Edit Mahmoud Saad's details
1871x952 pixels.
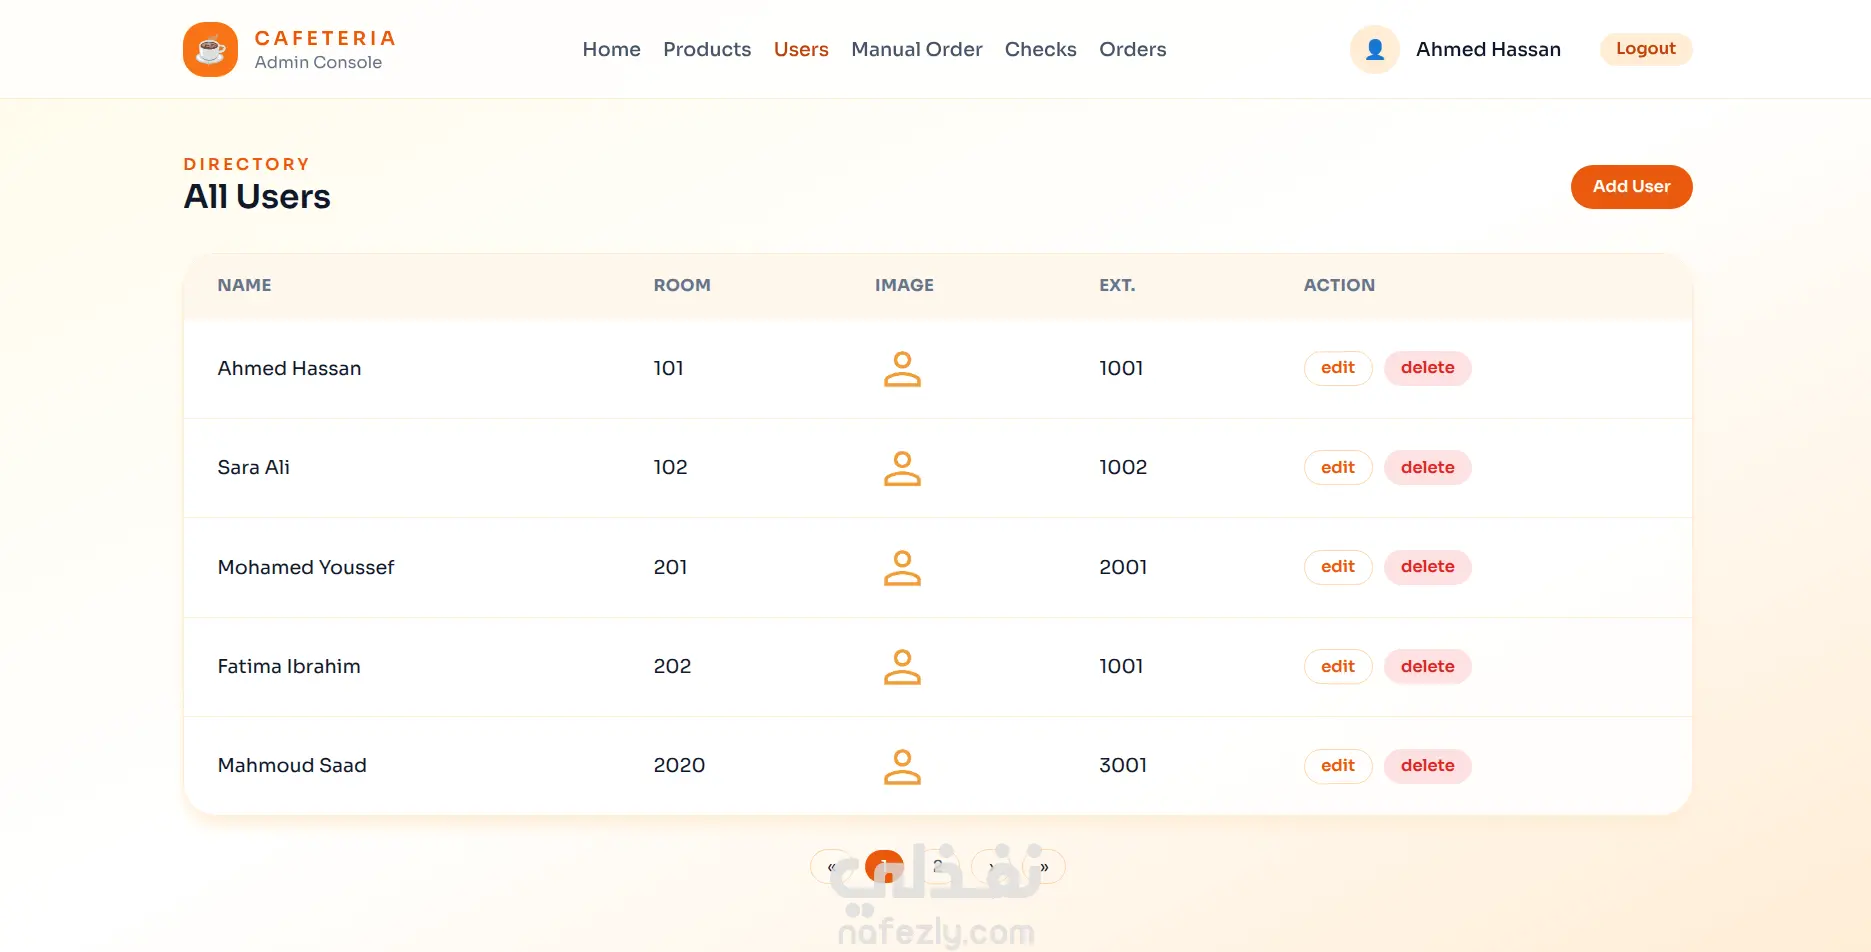coord(1338,766)
